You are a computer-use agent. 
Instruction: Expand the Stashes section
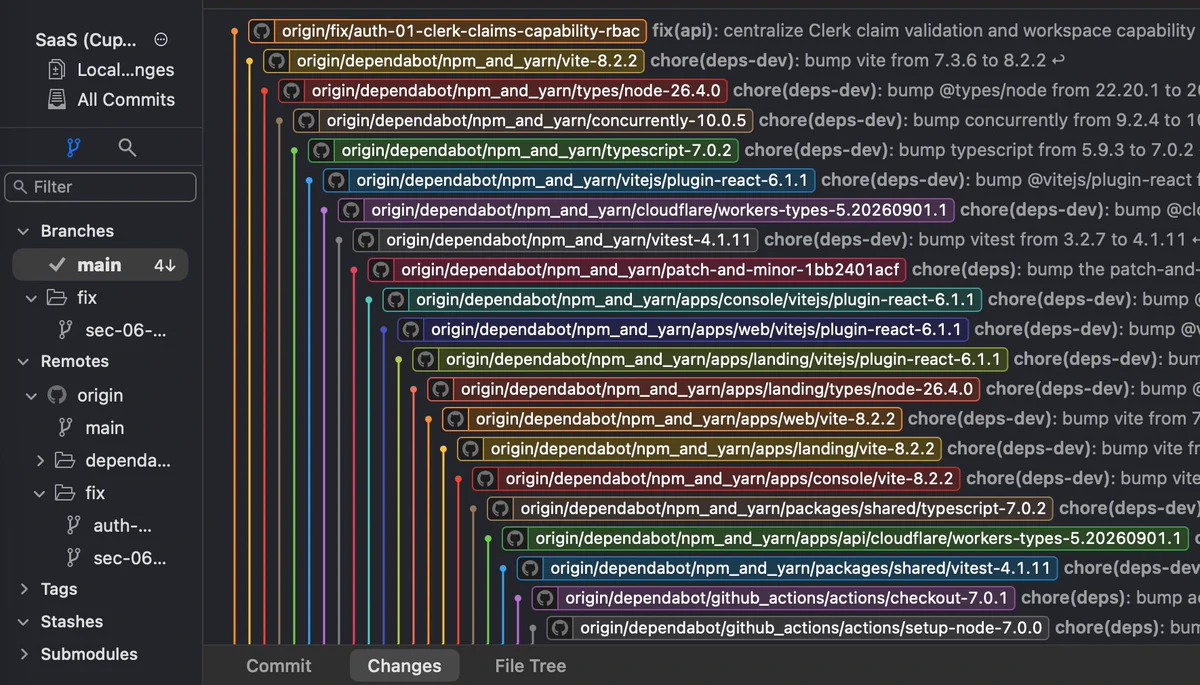point(24,622)
